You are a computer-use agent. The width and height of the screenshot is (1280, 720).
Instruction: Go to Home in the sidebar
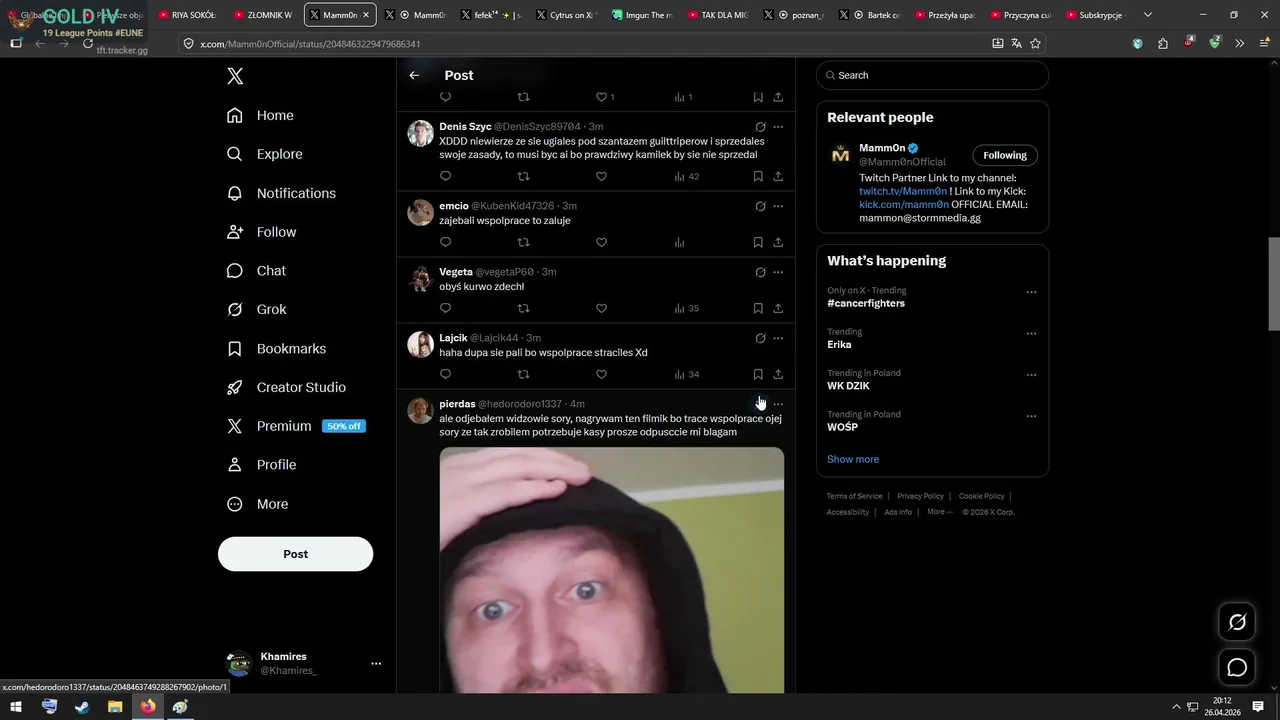(260, 115)
